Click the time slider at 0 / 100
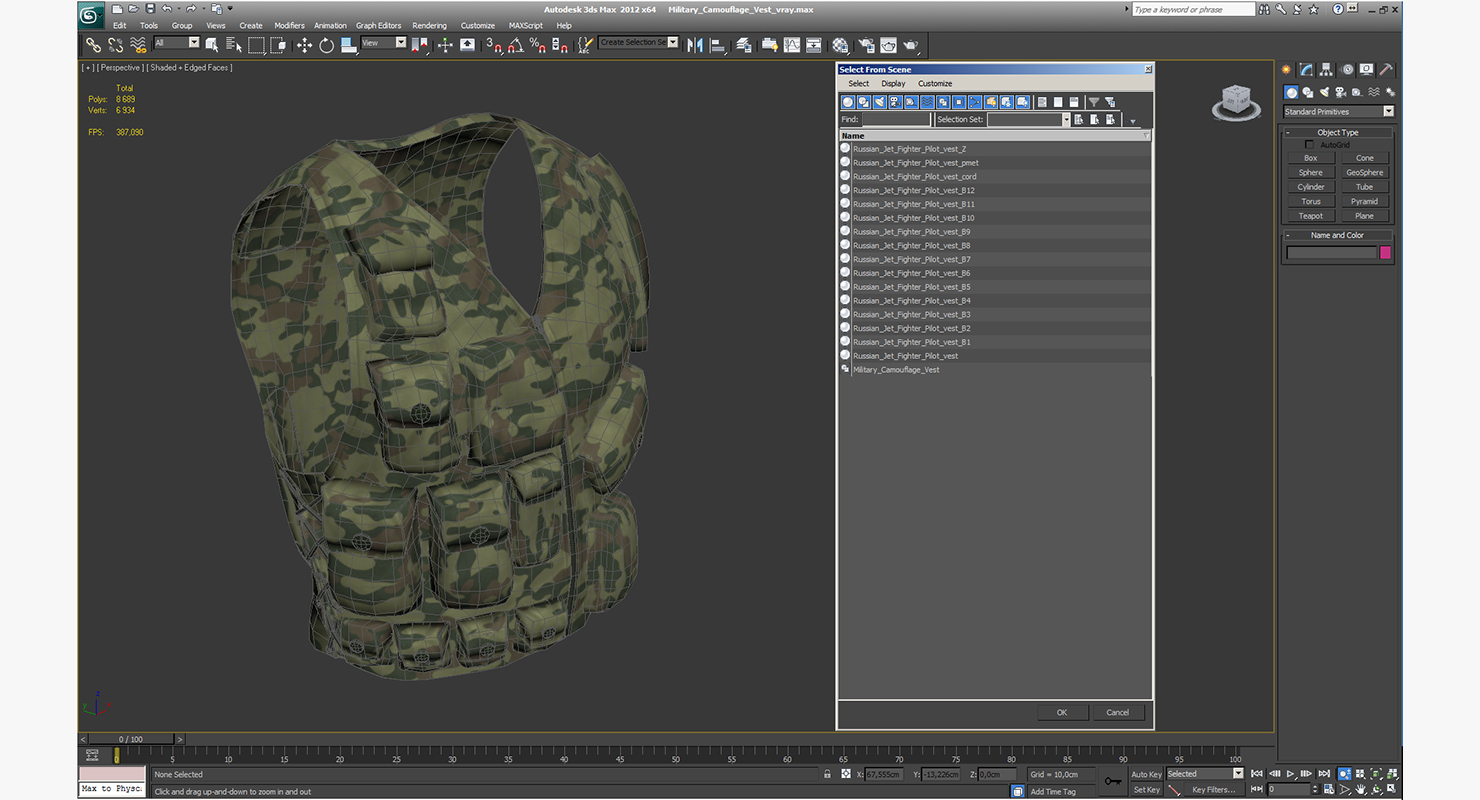The height and width of the screenshot is (800, 1480). (x=130, y=739)
